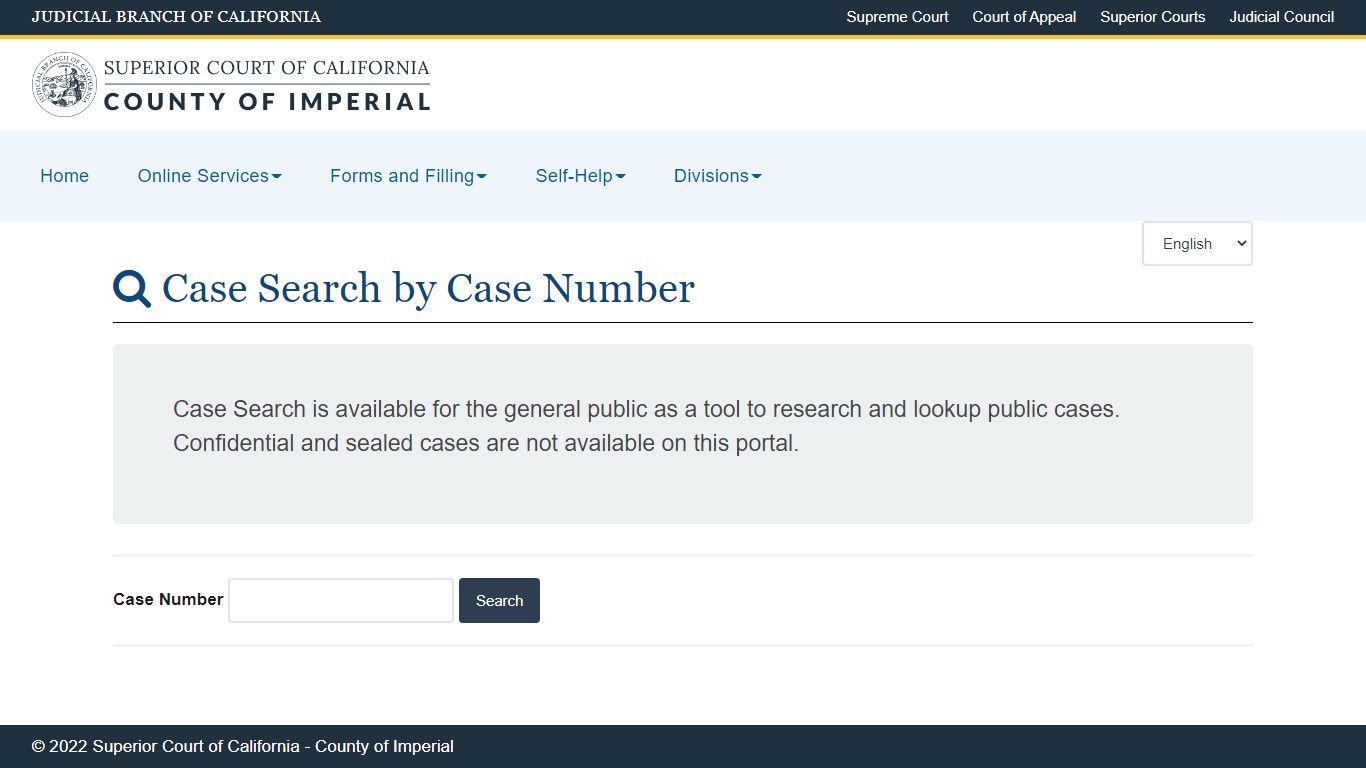Expand the Online Services menu
The height and width of the screenshot is (768, 1366).
point(210,176)
